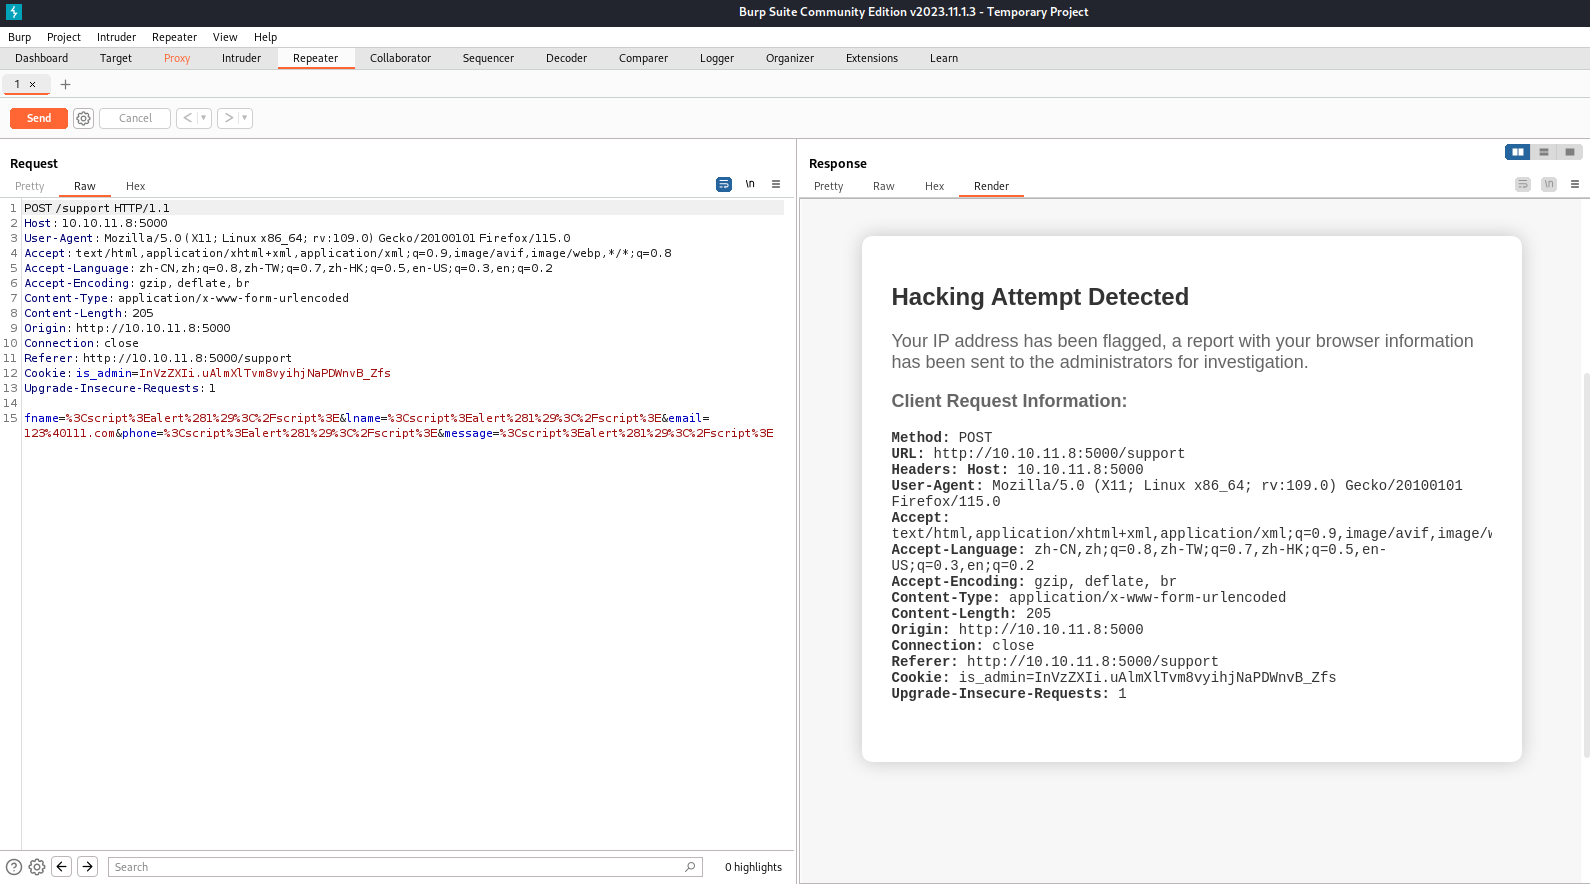The image size is (1590, 884).
Task: Click the POST /support HTTP/1.1 line
Action: pyautogui.click(x=97, y=208)
